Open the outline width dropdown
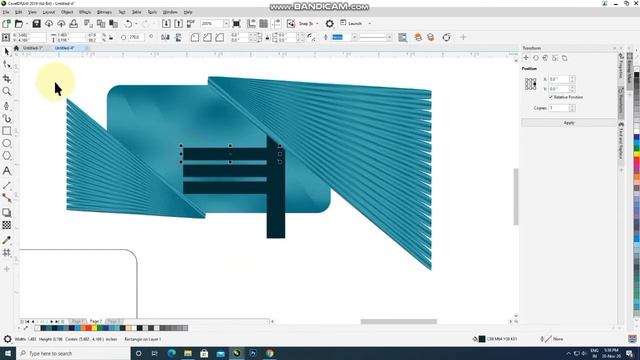Image resolution: width=640 pixels, height=360 pixels. [355, 38]
